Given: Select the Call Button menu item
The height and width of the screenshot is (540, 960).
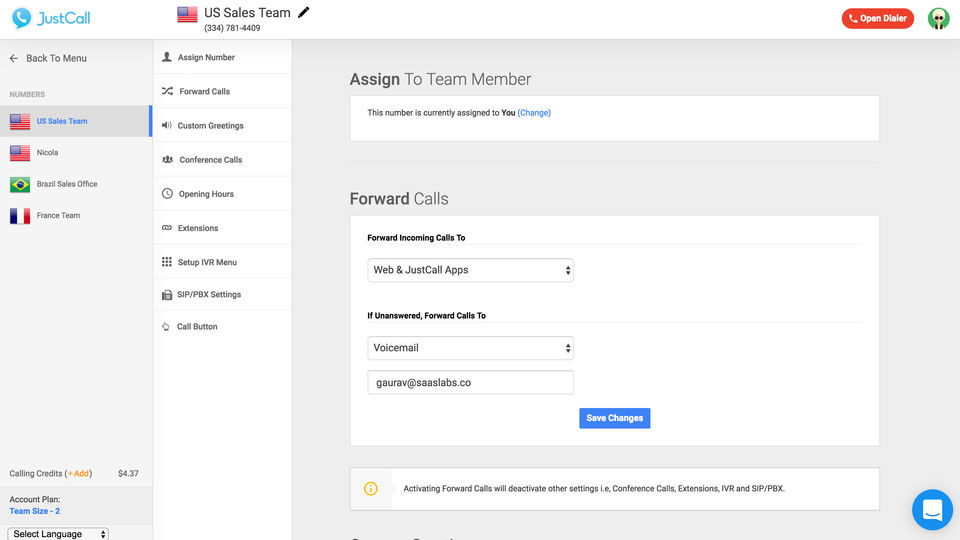Looking at the screenshot, I should coord(197,327).
